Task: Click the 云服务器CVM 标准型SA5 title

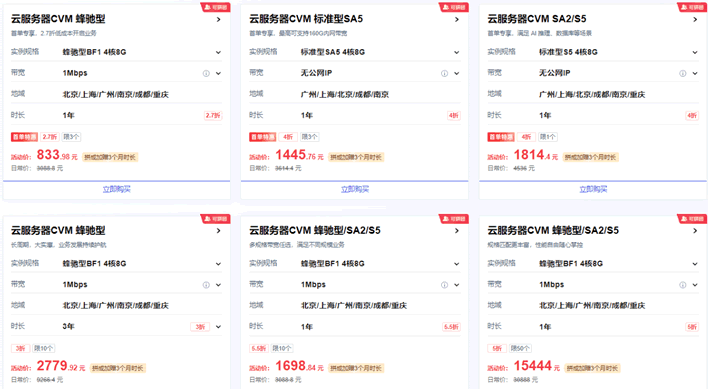Action: click(306, 19)
